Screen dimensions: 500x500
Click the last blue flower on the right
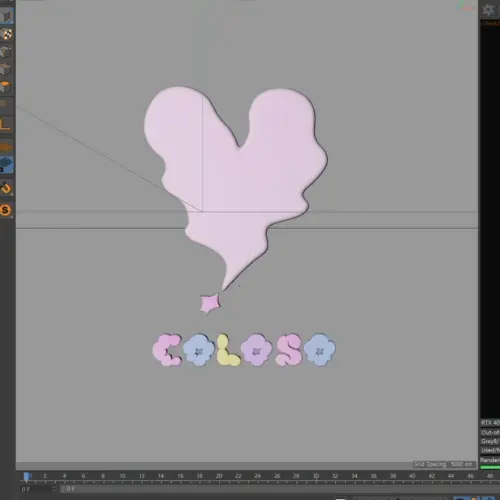pos(320,350)
